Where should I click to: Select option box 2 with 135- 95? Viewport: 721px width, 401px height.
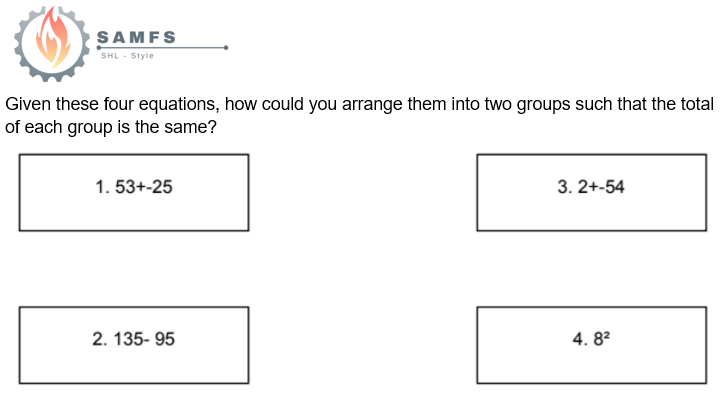click(134, 345)
